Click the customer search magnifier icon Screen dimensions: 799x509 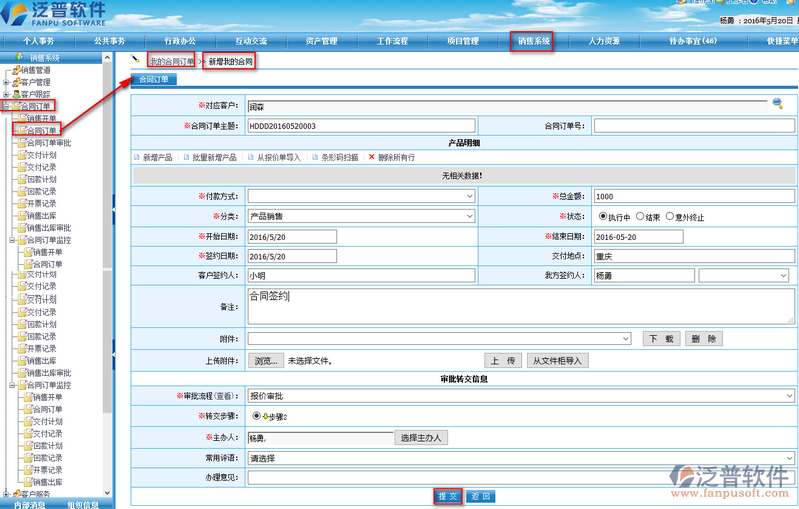pos(777,103)
